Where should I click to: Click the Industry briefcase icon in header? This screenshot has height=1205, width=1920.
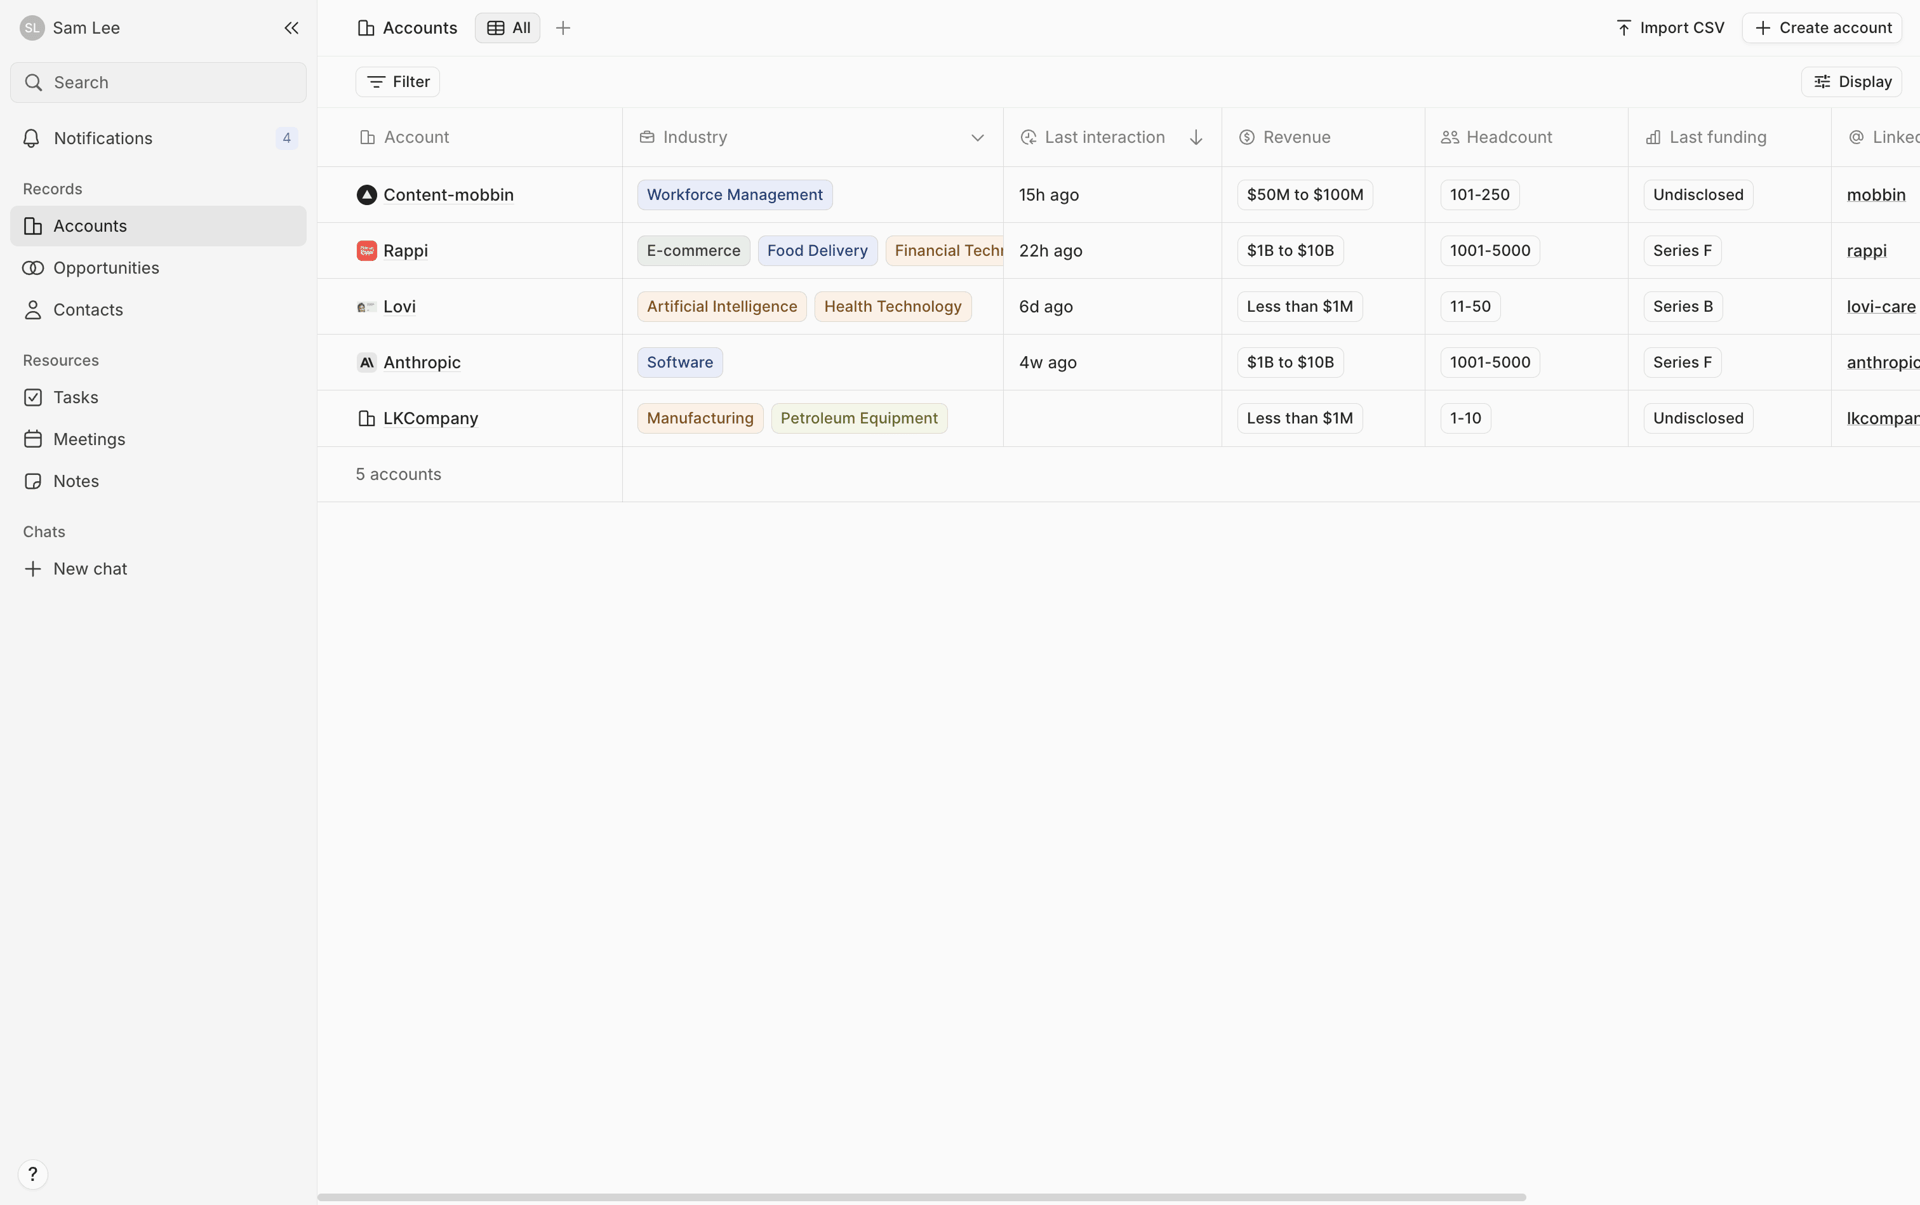point(647,137)
